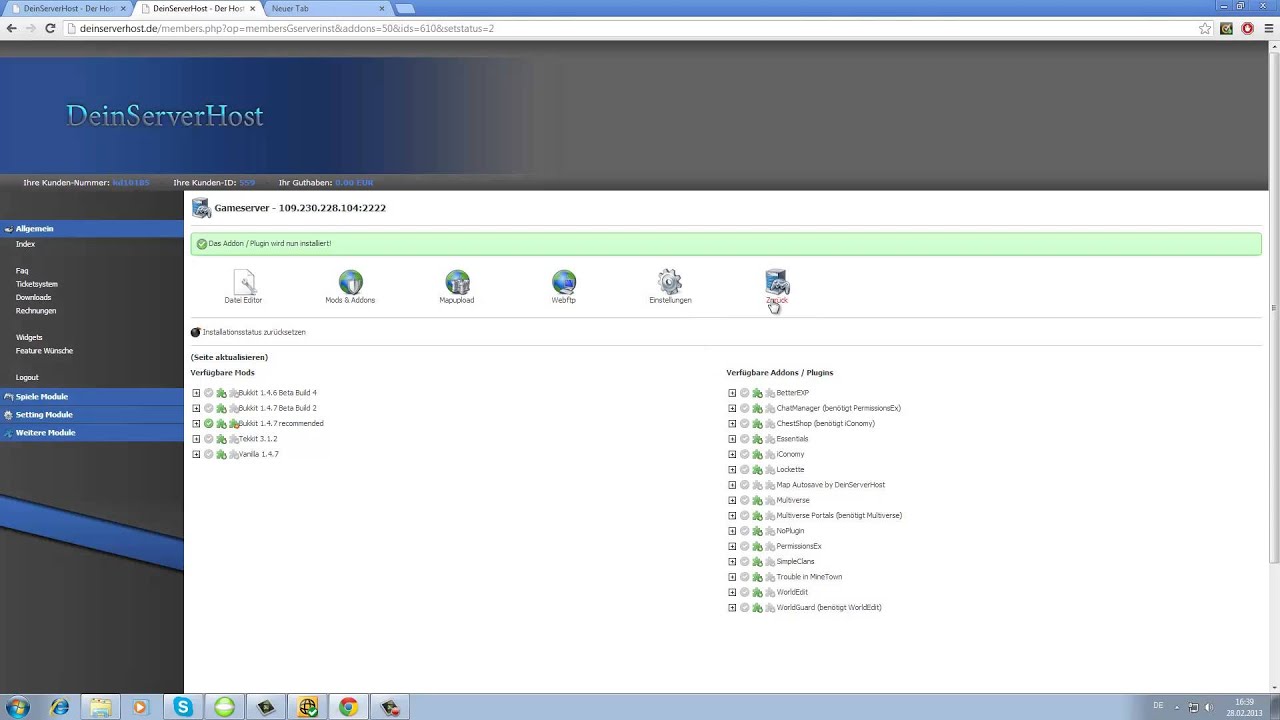Expand the Map Autosave by DeinServerHost entry
The width and height of the screenshot is (1280, 720).
tap(732, 485)
